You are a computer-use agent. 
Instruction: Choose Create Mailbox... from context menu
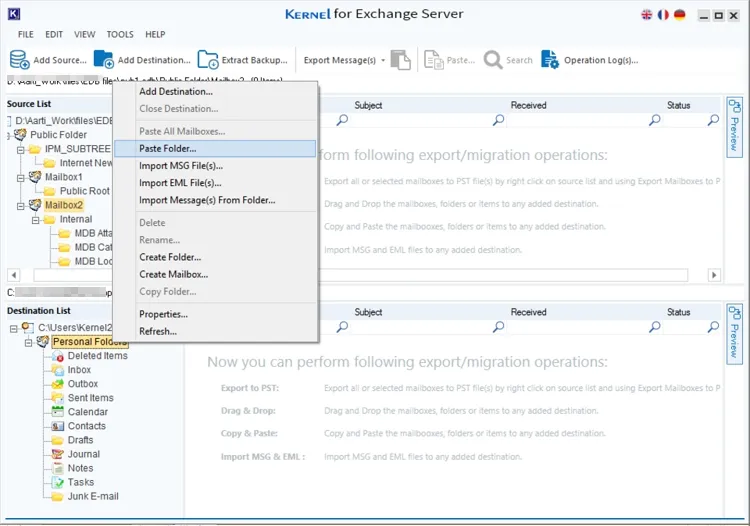[x=215, y=274]
